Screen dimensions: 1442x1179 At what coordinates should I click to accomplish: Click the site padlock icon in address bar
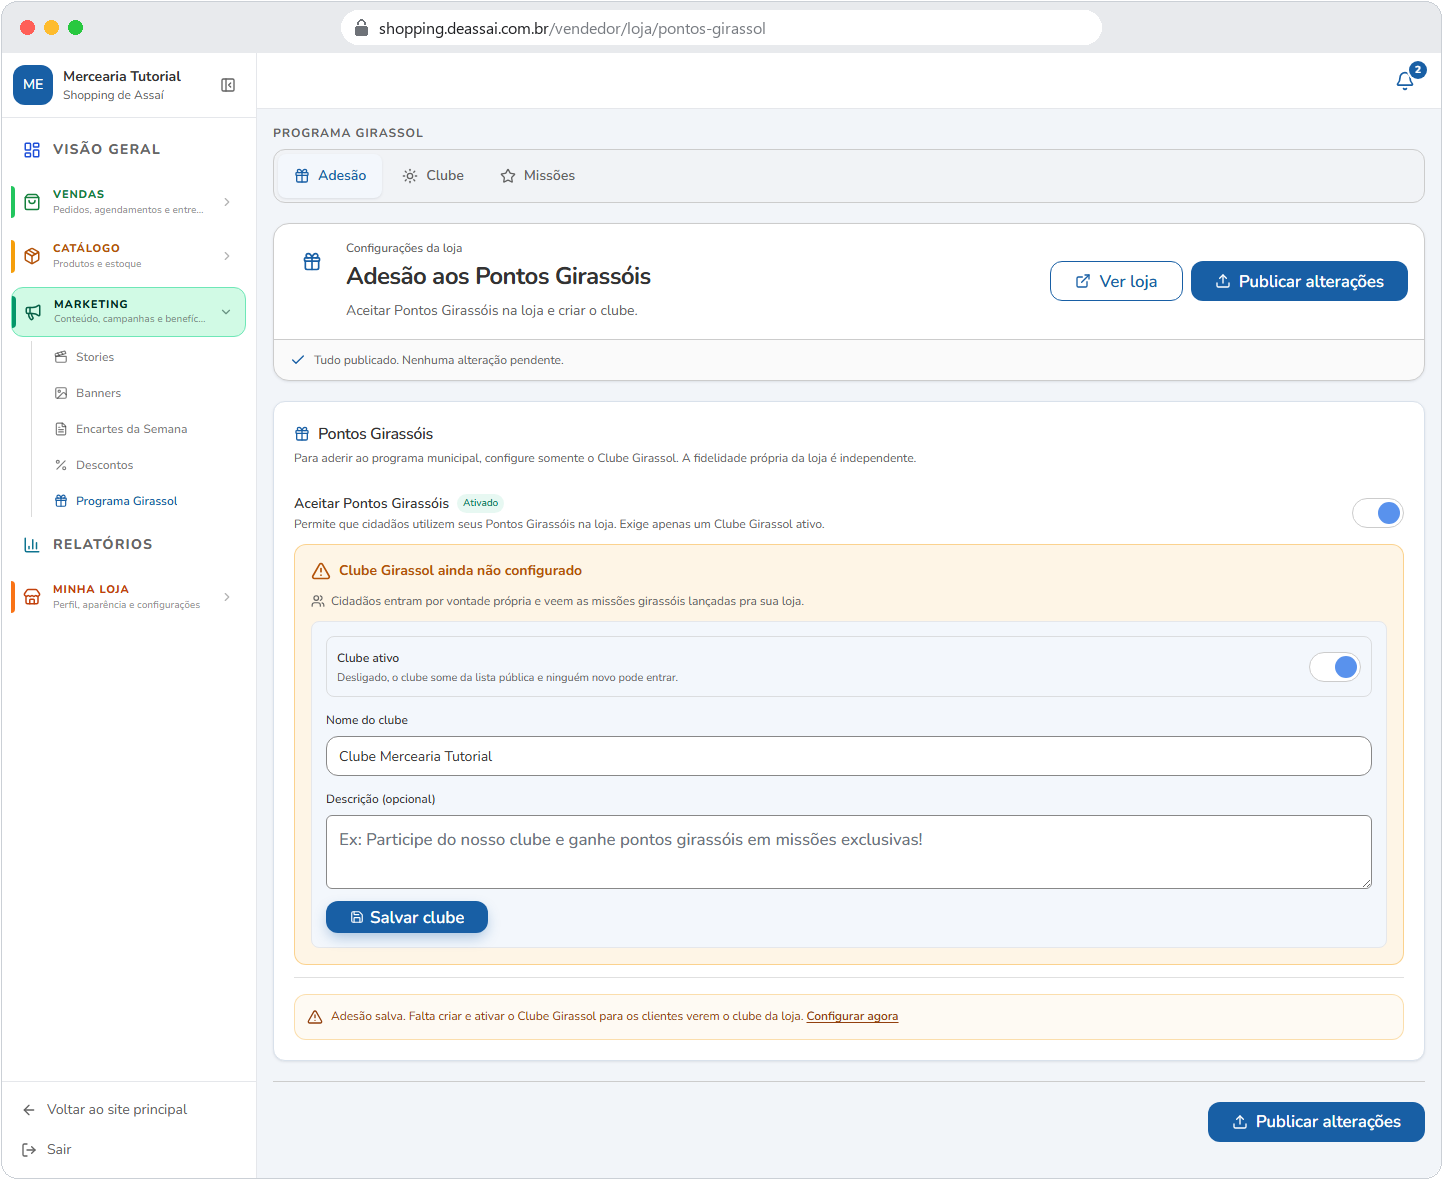coord(362,28)
